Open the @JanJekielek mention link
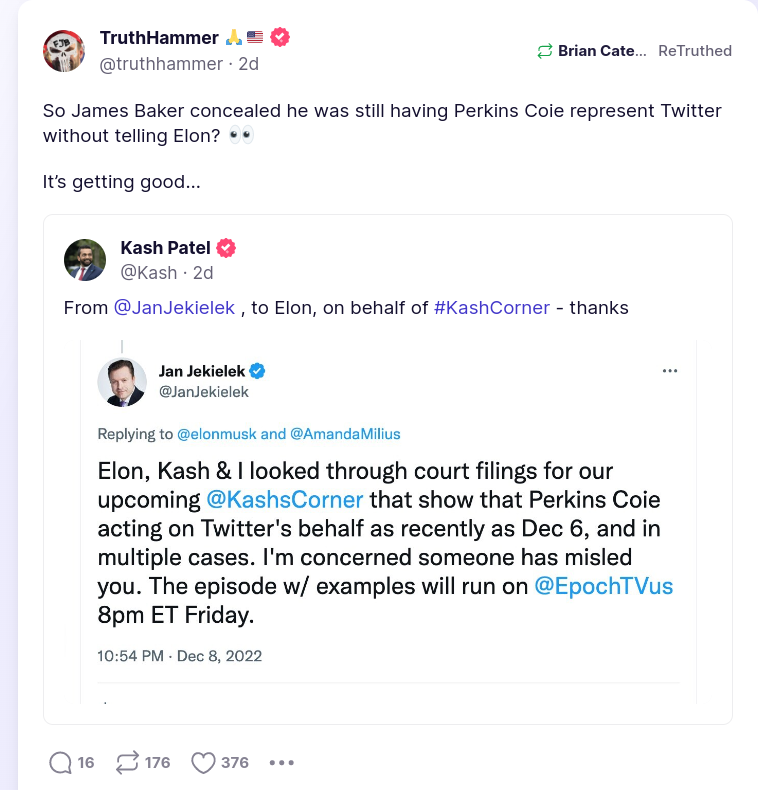 175,308
